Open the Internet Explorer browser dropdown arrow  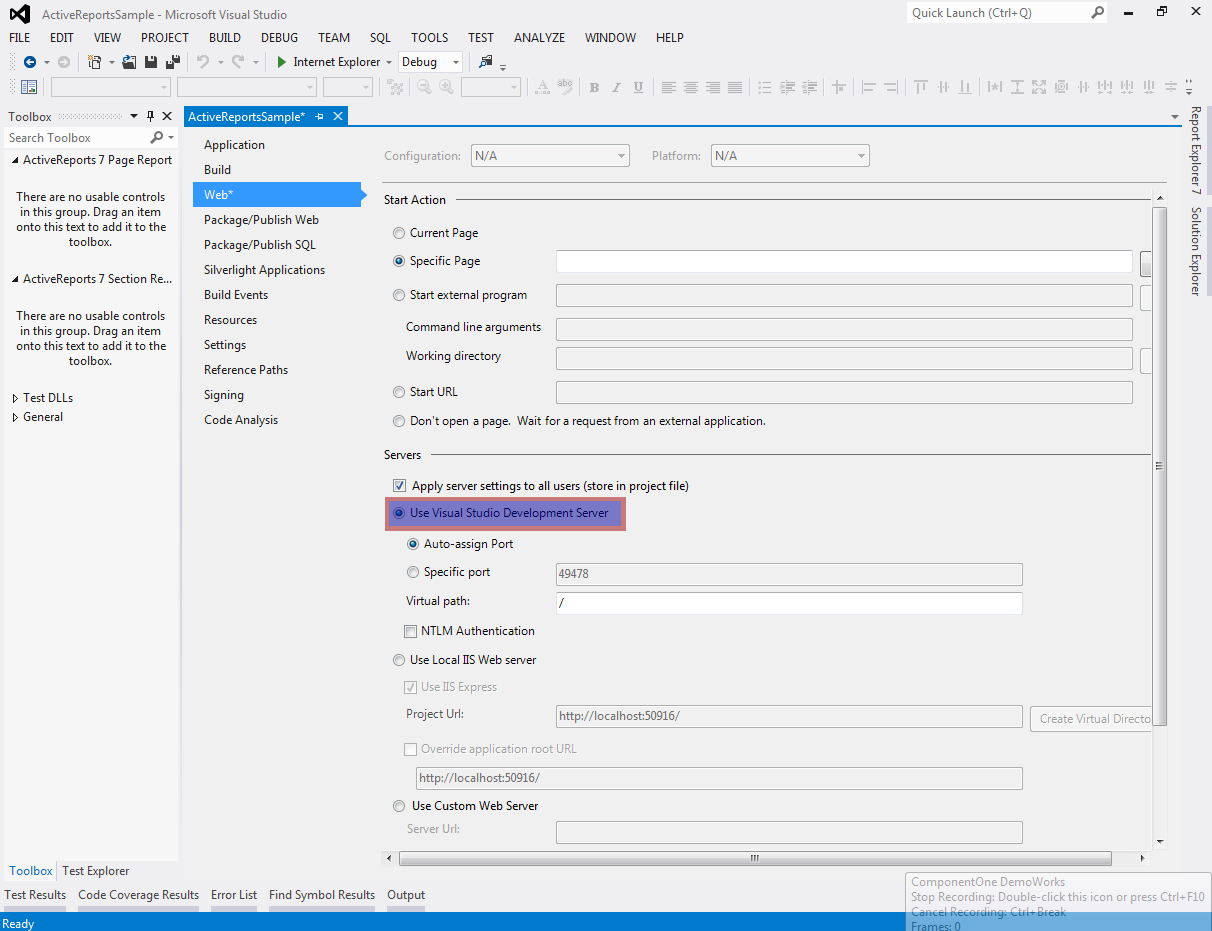coord(388,62)
